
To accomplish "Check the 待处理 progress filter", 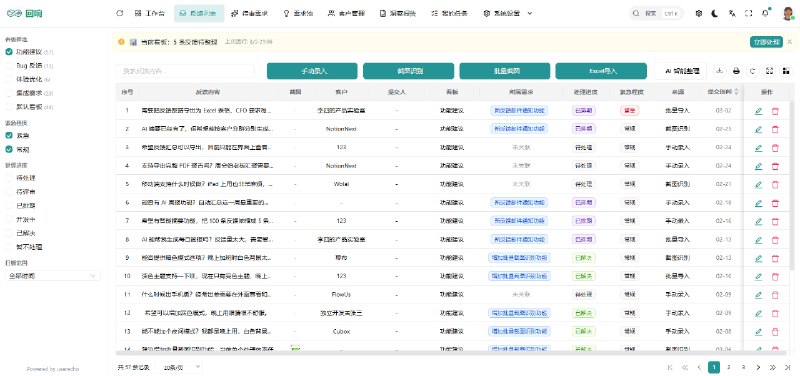I will pyautogui.click(x=9, y=178).
